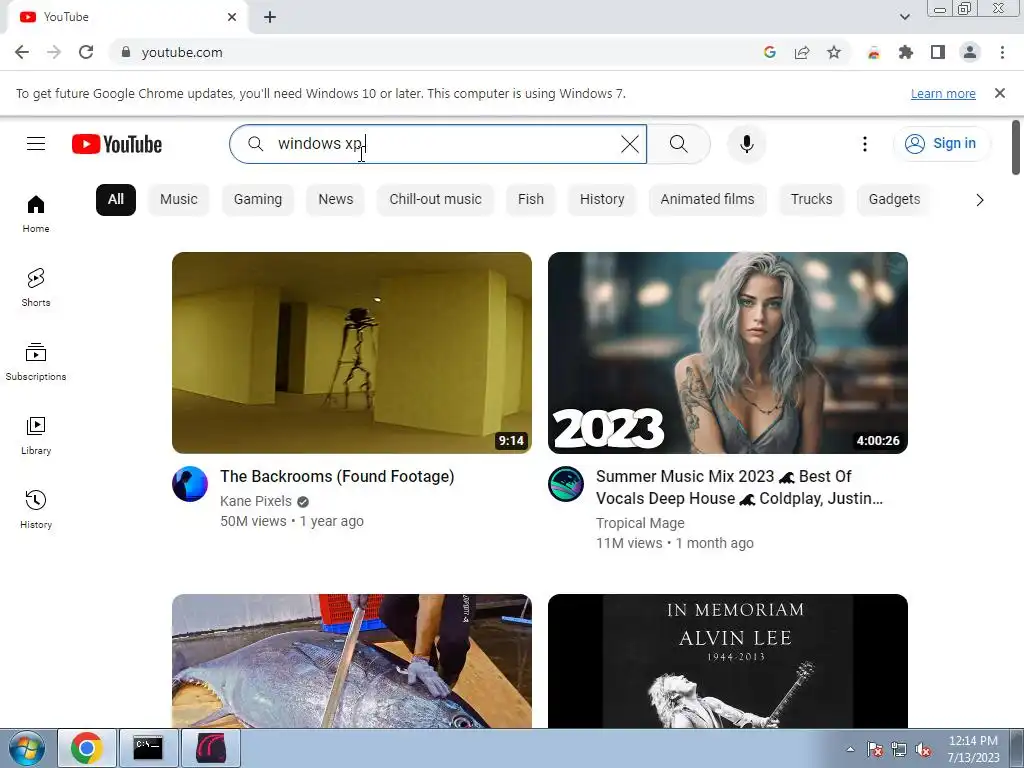Click the Action Center flag tray icon
1024x768 pixels.
click(x=875, y=750)
